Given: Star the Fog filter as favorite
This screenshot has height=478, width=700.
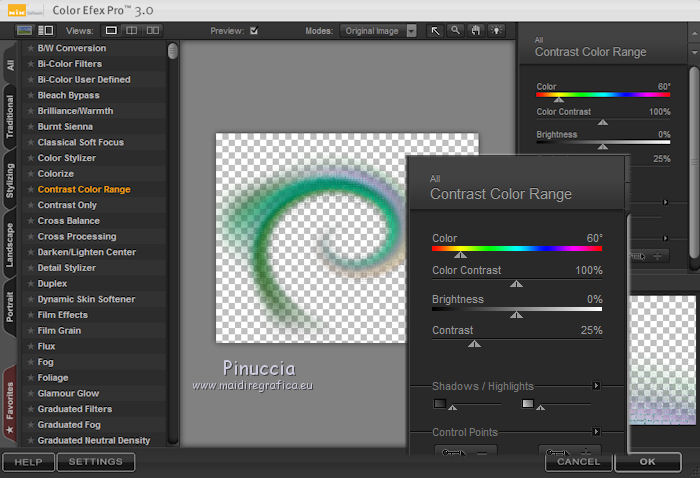Looking at the screenshot, I should (30, 362).
